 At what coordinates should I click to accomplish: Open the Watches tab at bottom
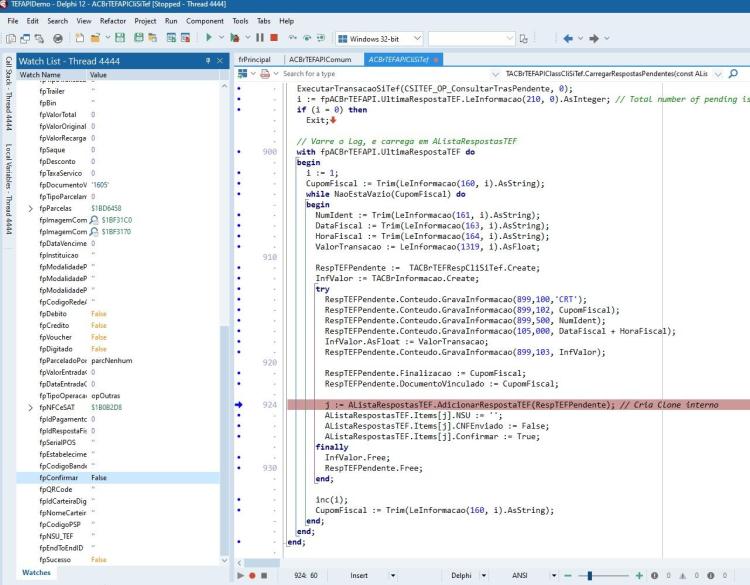point(36,573)
